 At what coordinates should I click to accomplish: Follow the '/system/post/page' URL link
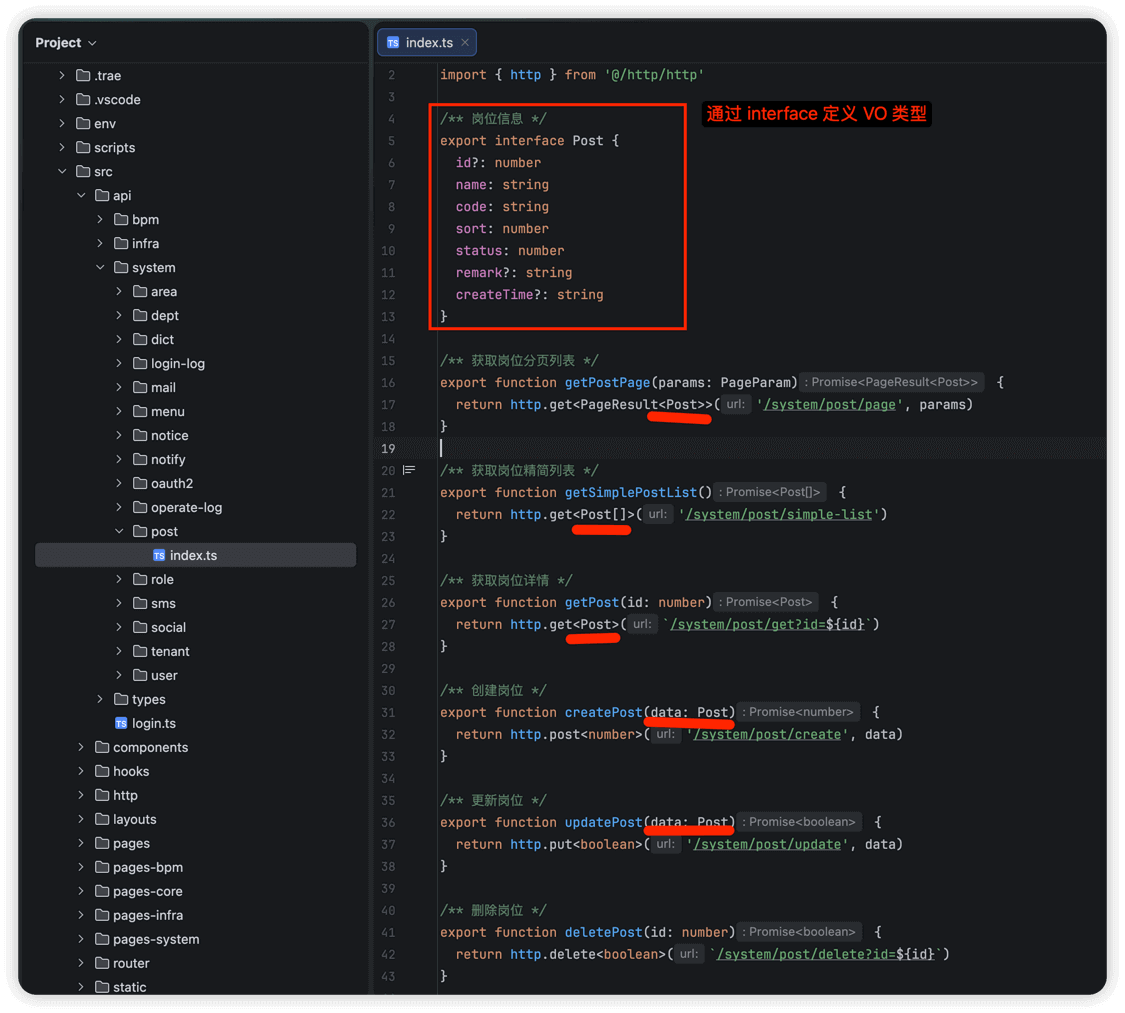click(x=831, y=405)
